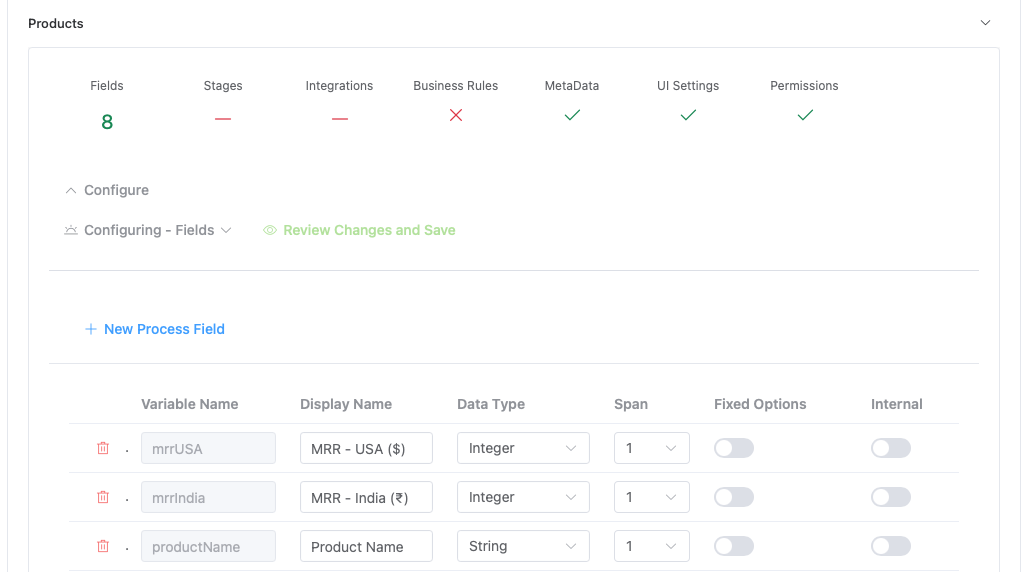Select the Fields summary tab
Viewport: 1027px width, 572px height.
(107, 86)
